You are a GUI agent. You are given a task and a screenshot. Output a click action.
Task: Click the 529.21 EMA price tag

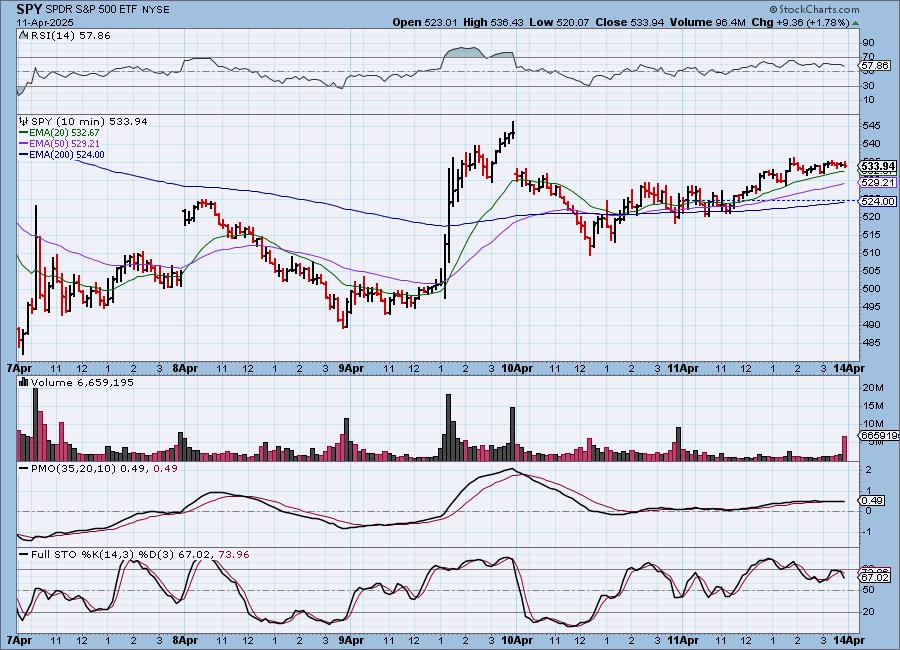pyautogui.click(x=878, y=183)
